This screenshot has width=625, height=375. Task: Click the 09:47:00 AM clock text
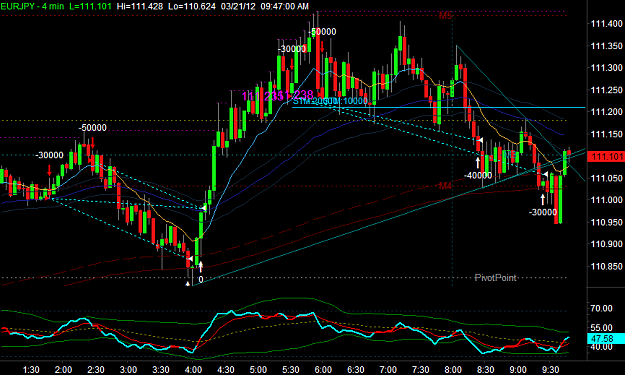click(x=284, y=6)
